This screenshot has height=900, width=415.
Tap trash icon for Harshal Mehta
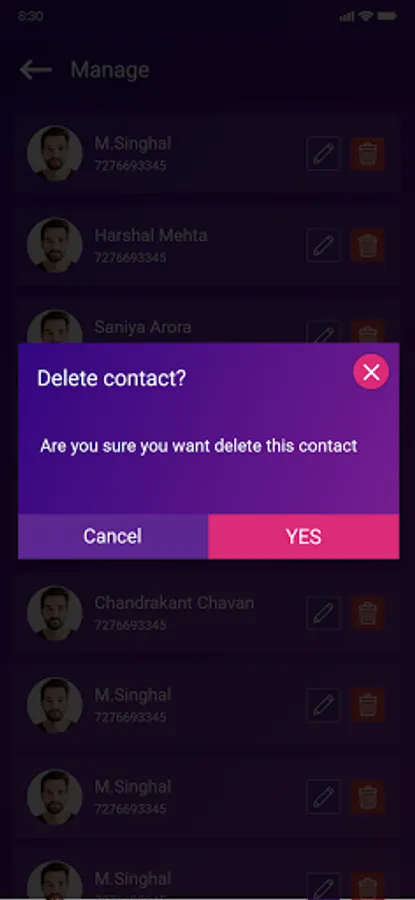coord(367,245)
